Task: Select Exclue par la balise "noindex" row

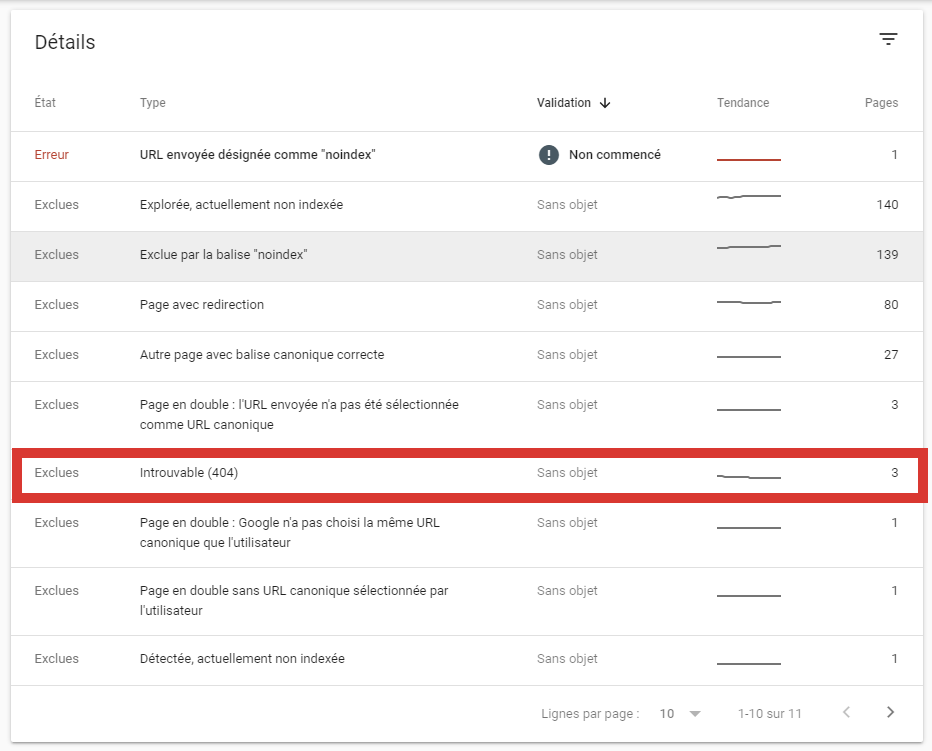Action: click(x=223, y=255)
